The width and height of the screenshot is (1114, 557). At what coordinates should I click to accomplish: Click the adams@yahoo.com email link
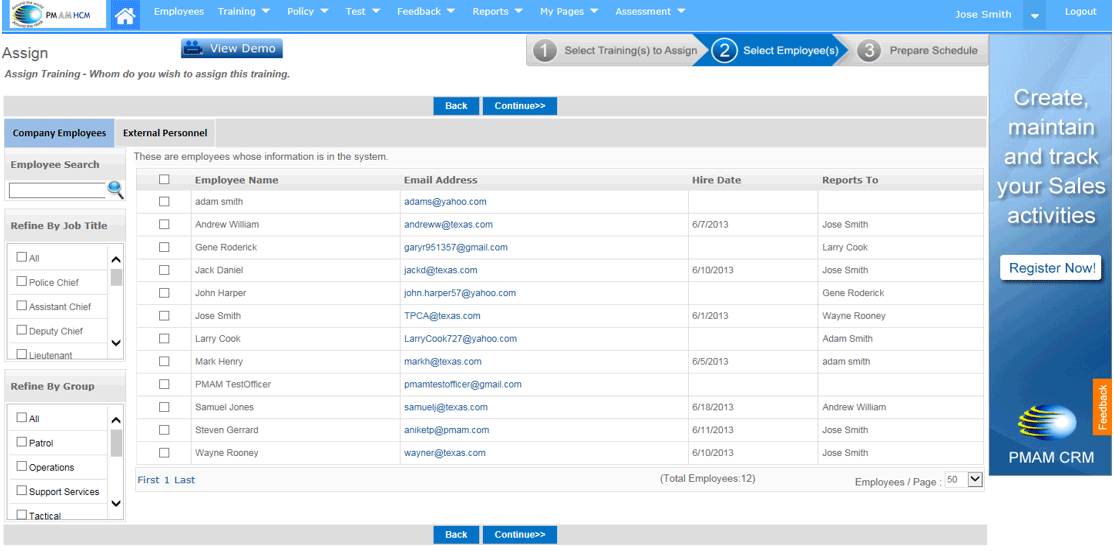pyautogui.click(x=445, y=202)
